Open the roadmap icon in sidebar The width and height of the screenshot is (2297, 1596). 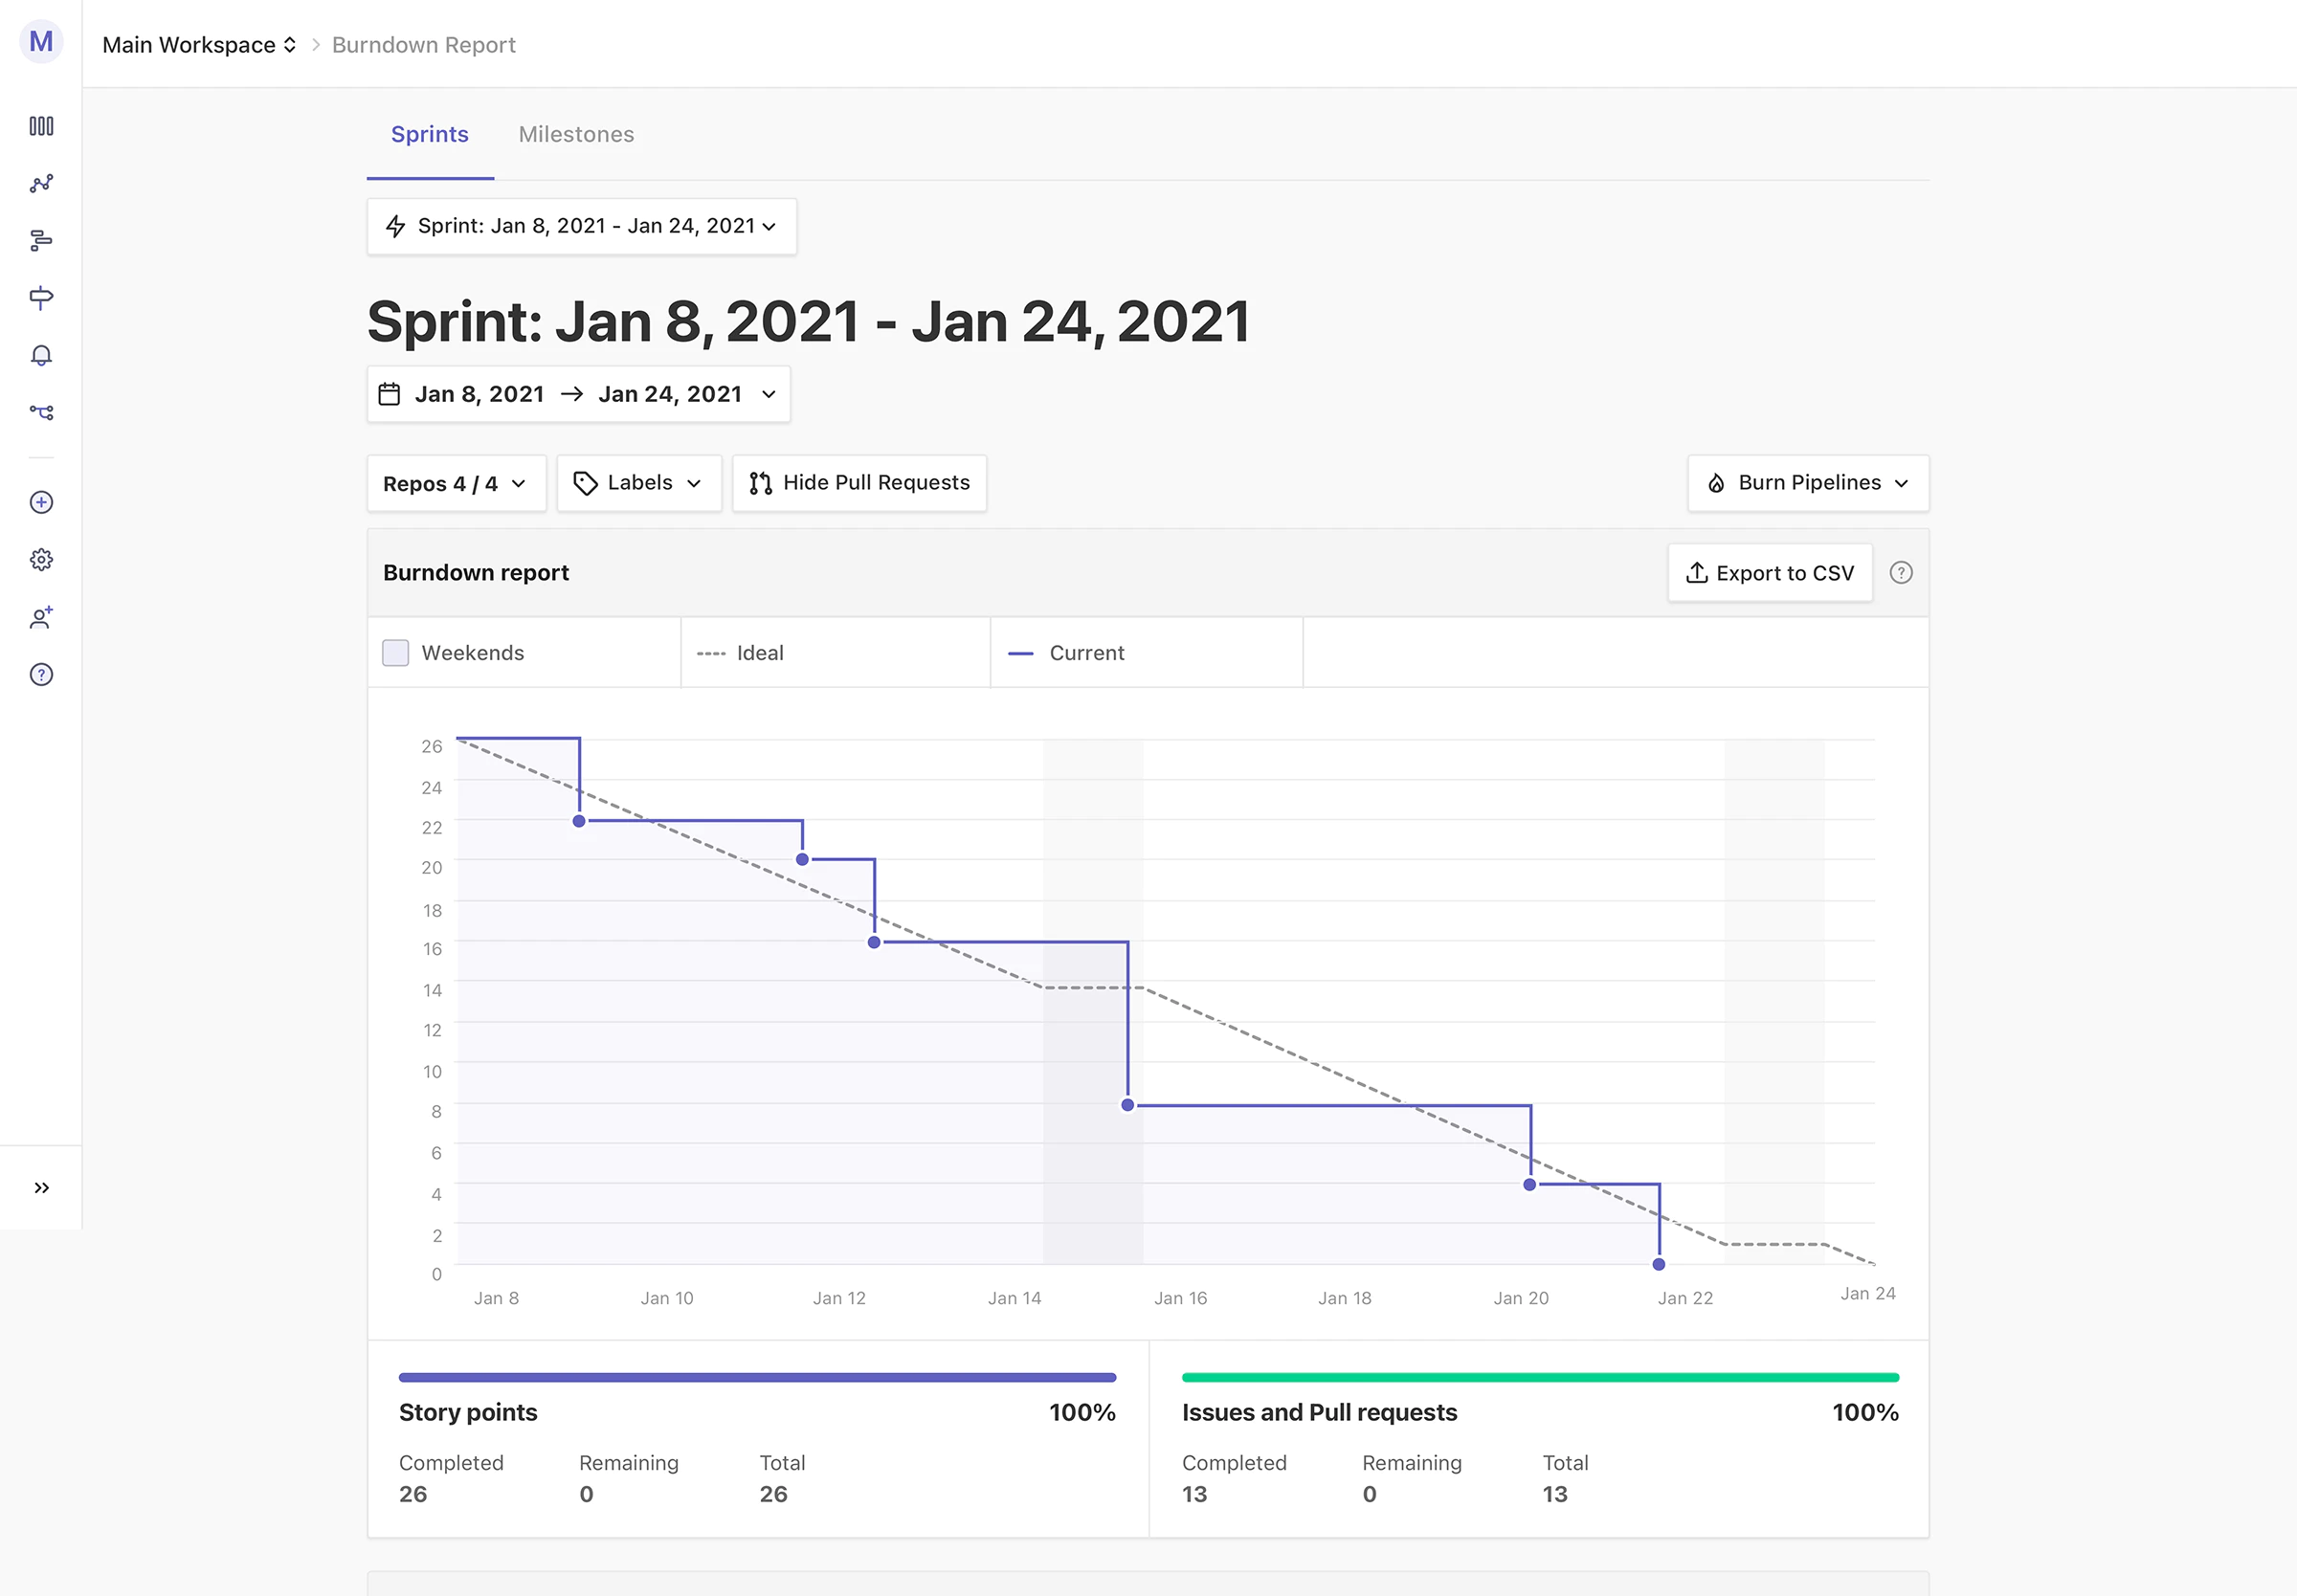[41, 240]
